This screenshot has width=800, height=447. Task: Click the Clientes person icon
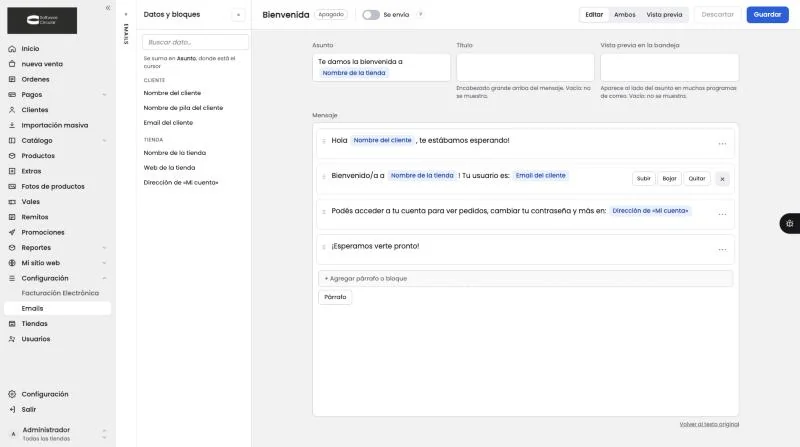[x=12, y=110]
